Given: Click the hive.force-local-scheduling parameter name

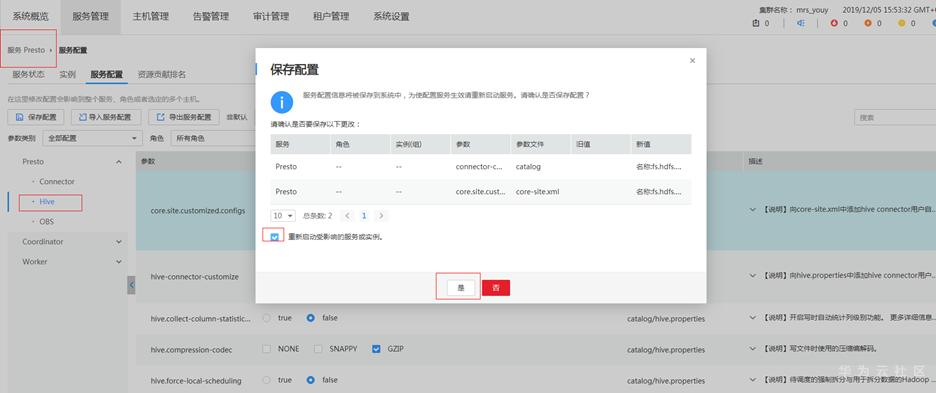Looking at the screenshot, I should (x=196, y=380).
